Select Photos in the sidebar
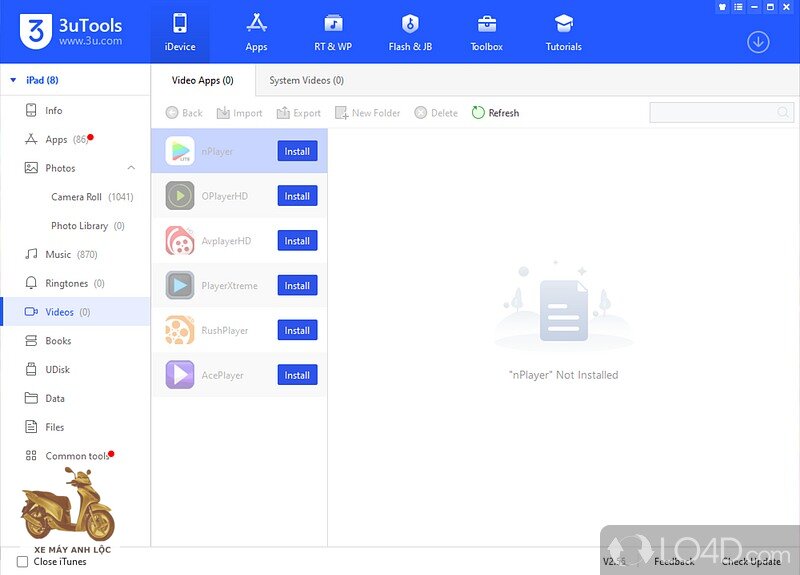Screen dimensions: 800x575 76,168
